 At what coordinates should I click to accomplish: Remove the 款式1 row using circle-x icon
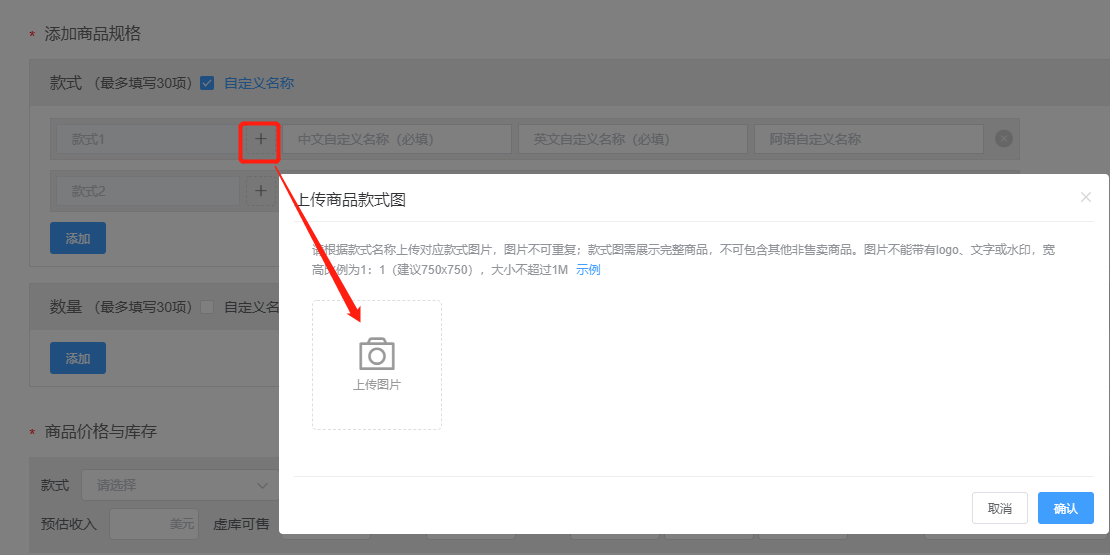click(1004, 139)
